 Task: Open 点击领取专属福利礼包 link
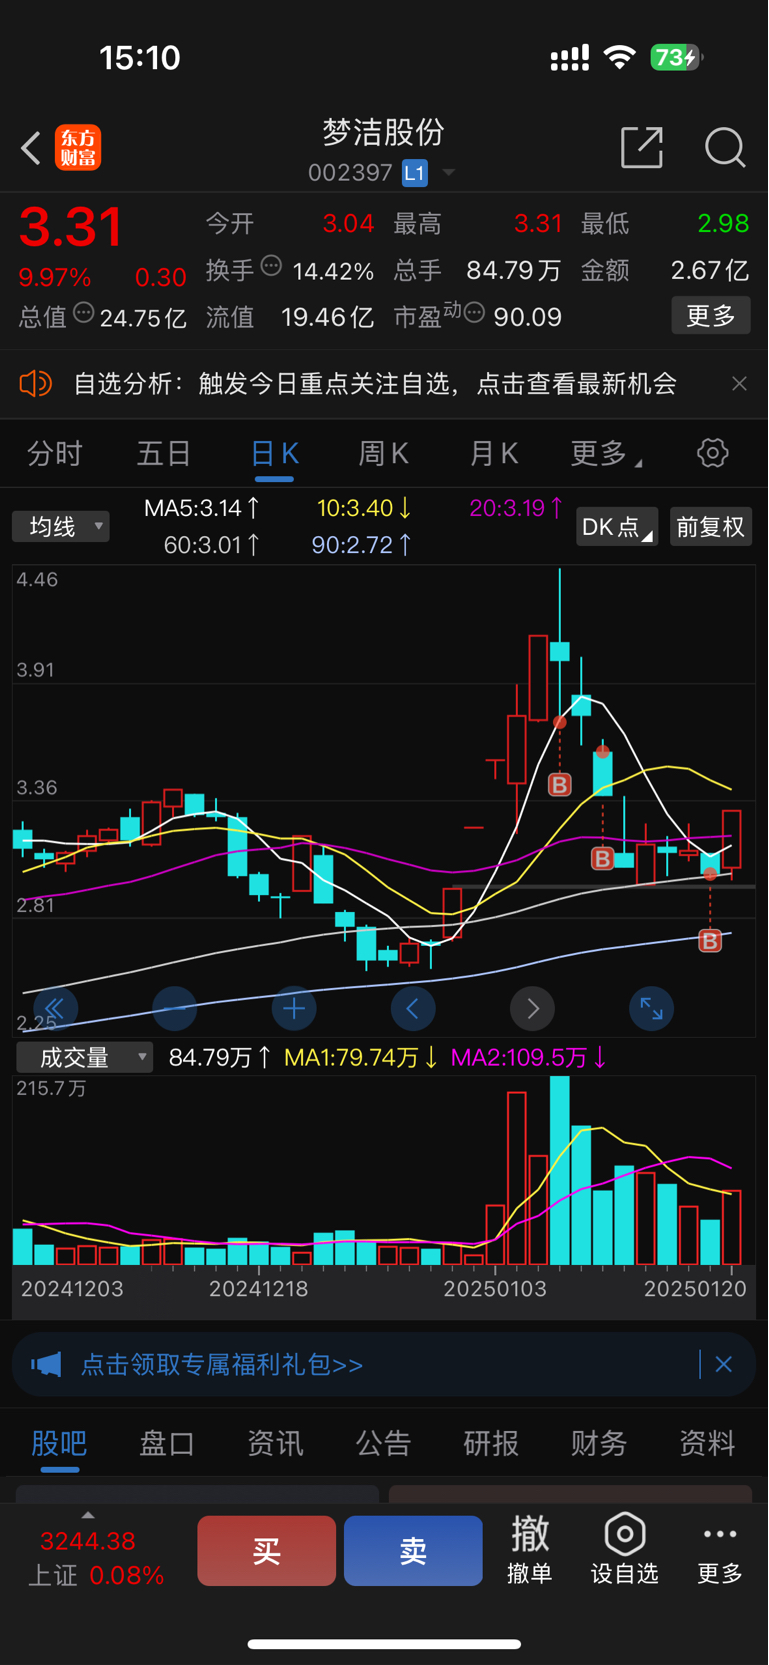tap(222, 1365)
